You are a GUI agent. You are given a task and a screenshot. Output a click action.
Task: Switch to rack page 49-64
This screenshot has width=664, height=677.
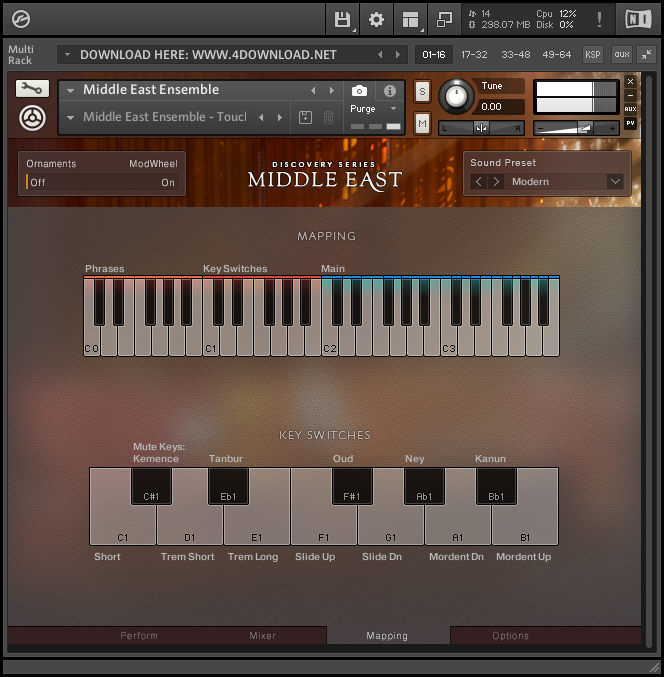point(556,55)
